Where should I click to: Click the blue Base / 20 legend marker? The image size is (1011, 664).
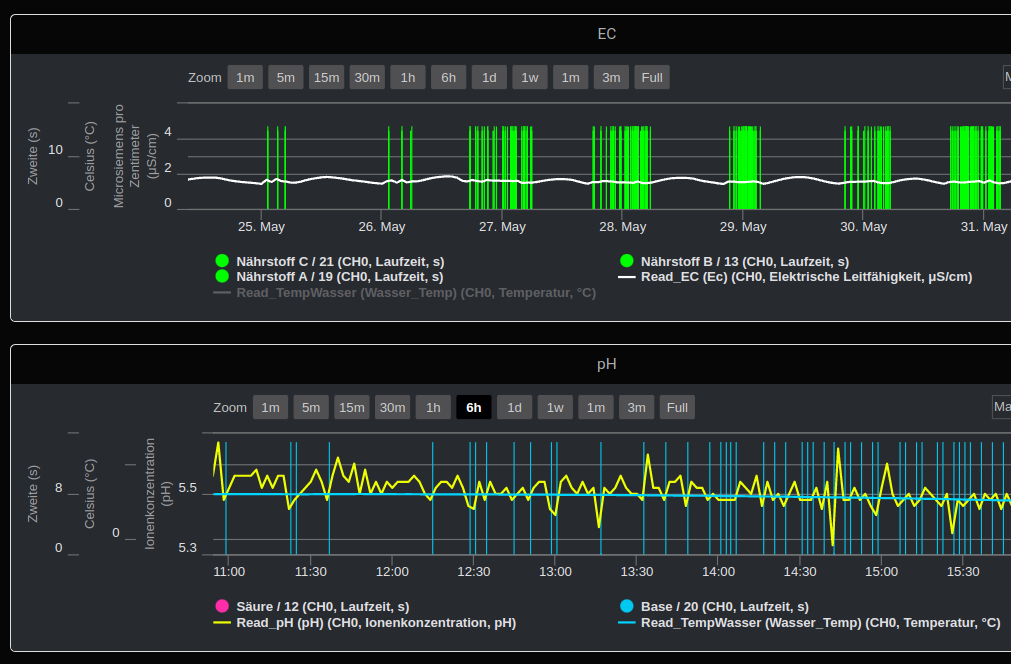627,606
